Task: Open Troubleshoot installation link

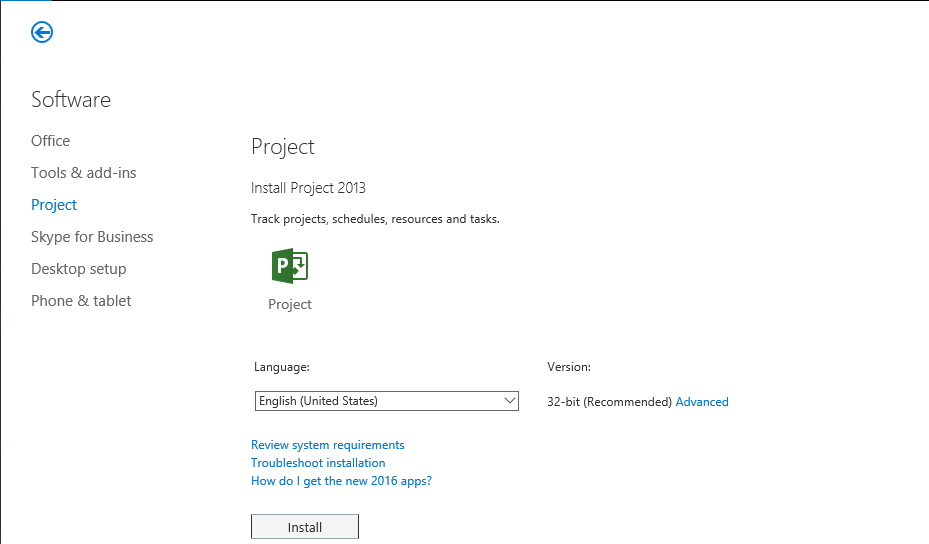Action: tap(318, 463)
